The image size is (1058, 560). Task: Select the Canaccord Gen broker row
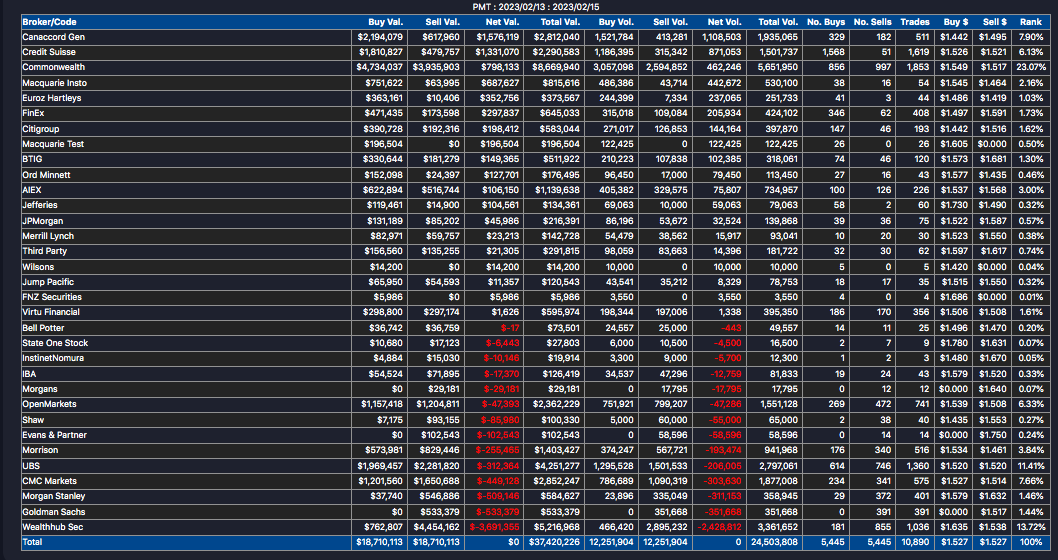click(x=536, y=37)
